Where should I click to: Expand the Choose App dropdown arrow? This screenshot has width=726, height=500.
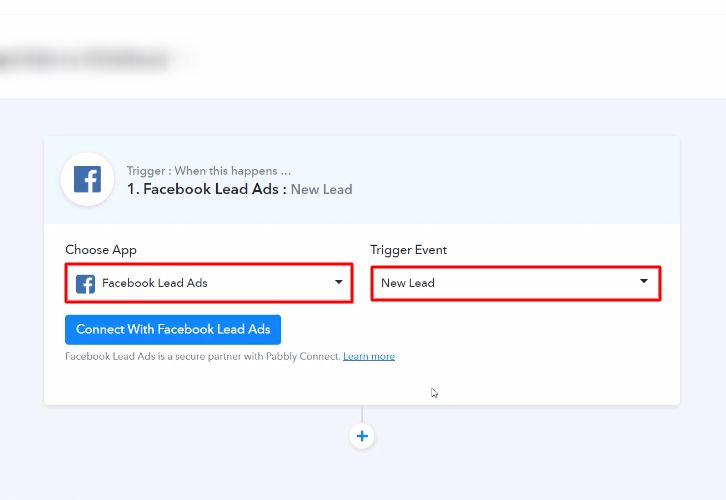[338, 282]
